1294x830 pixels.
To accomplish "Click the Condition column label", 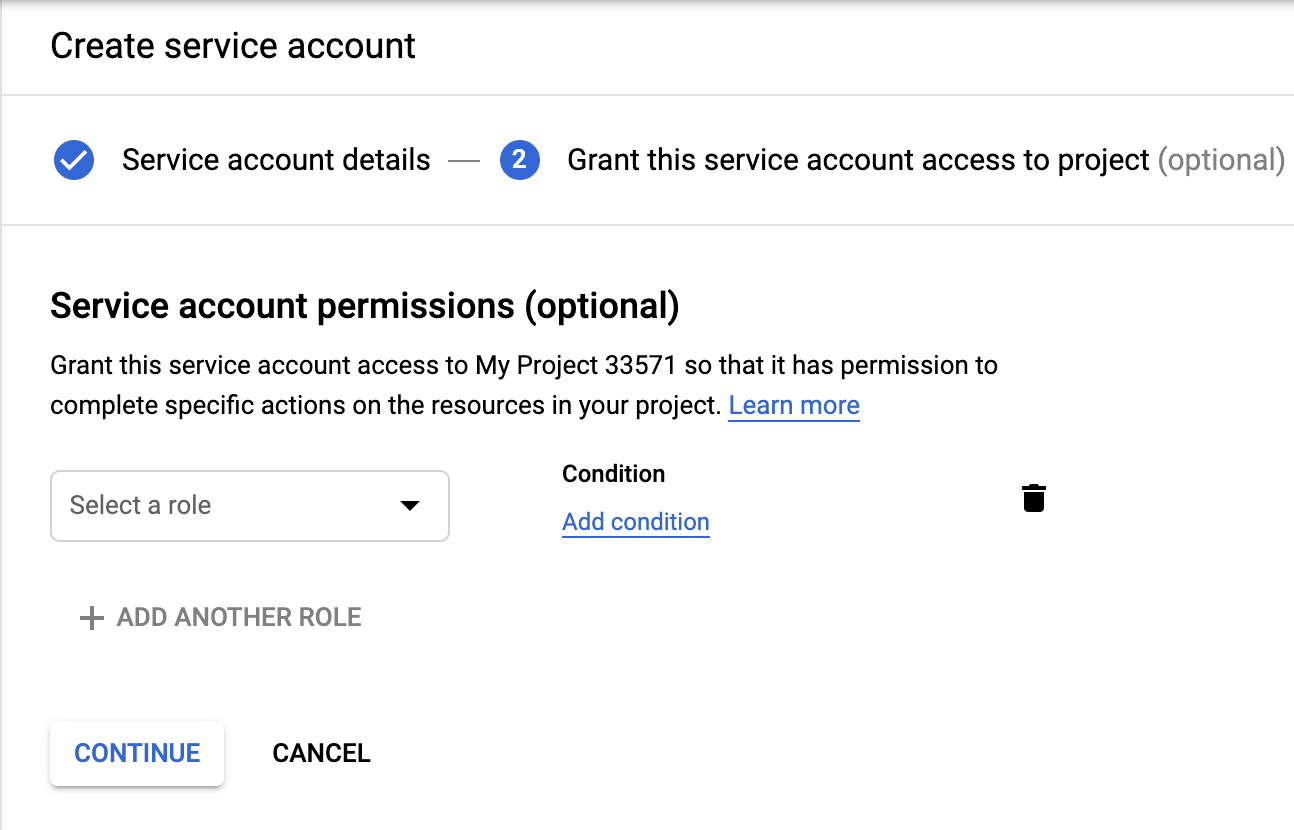I will (614, 474).
